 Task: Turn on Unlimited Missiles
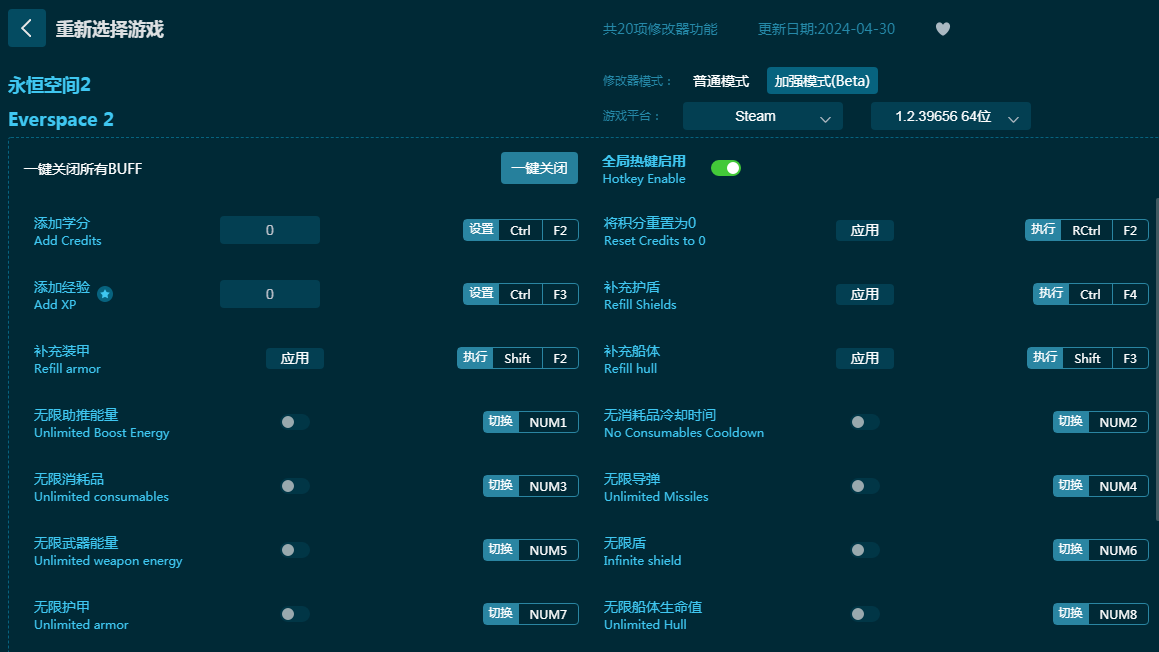tap(864, 486)
